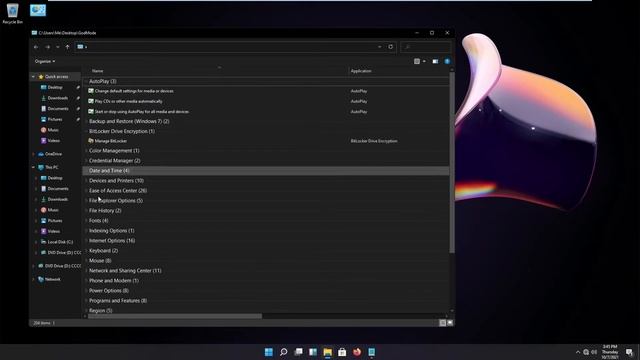Select This PC in navigation pane

(x=51, y=167)
